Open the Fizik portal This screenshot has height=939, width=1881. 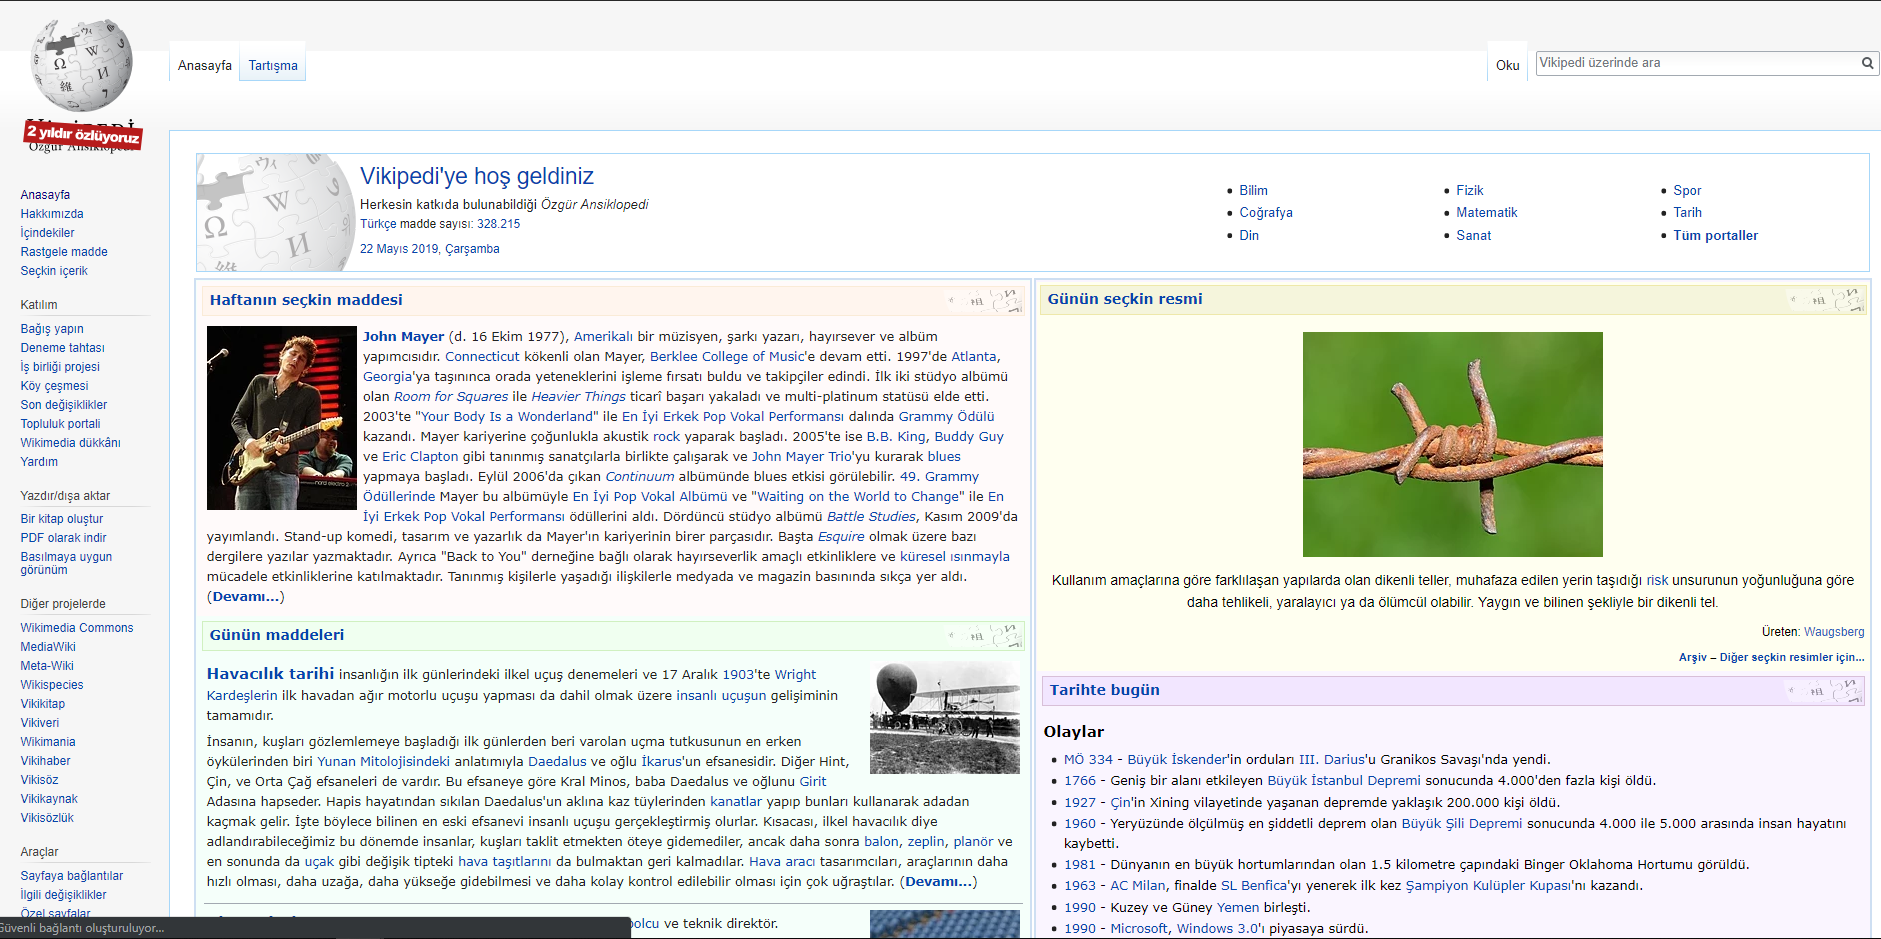point(1469,190)
